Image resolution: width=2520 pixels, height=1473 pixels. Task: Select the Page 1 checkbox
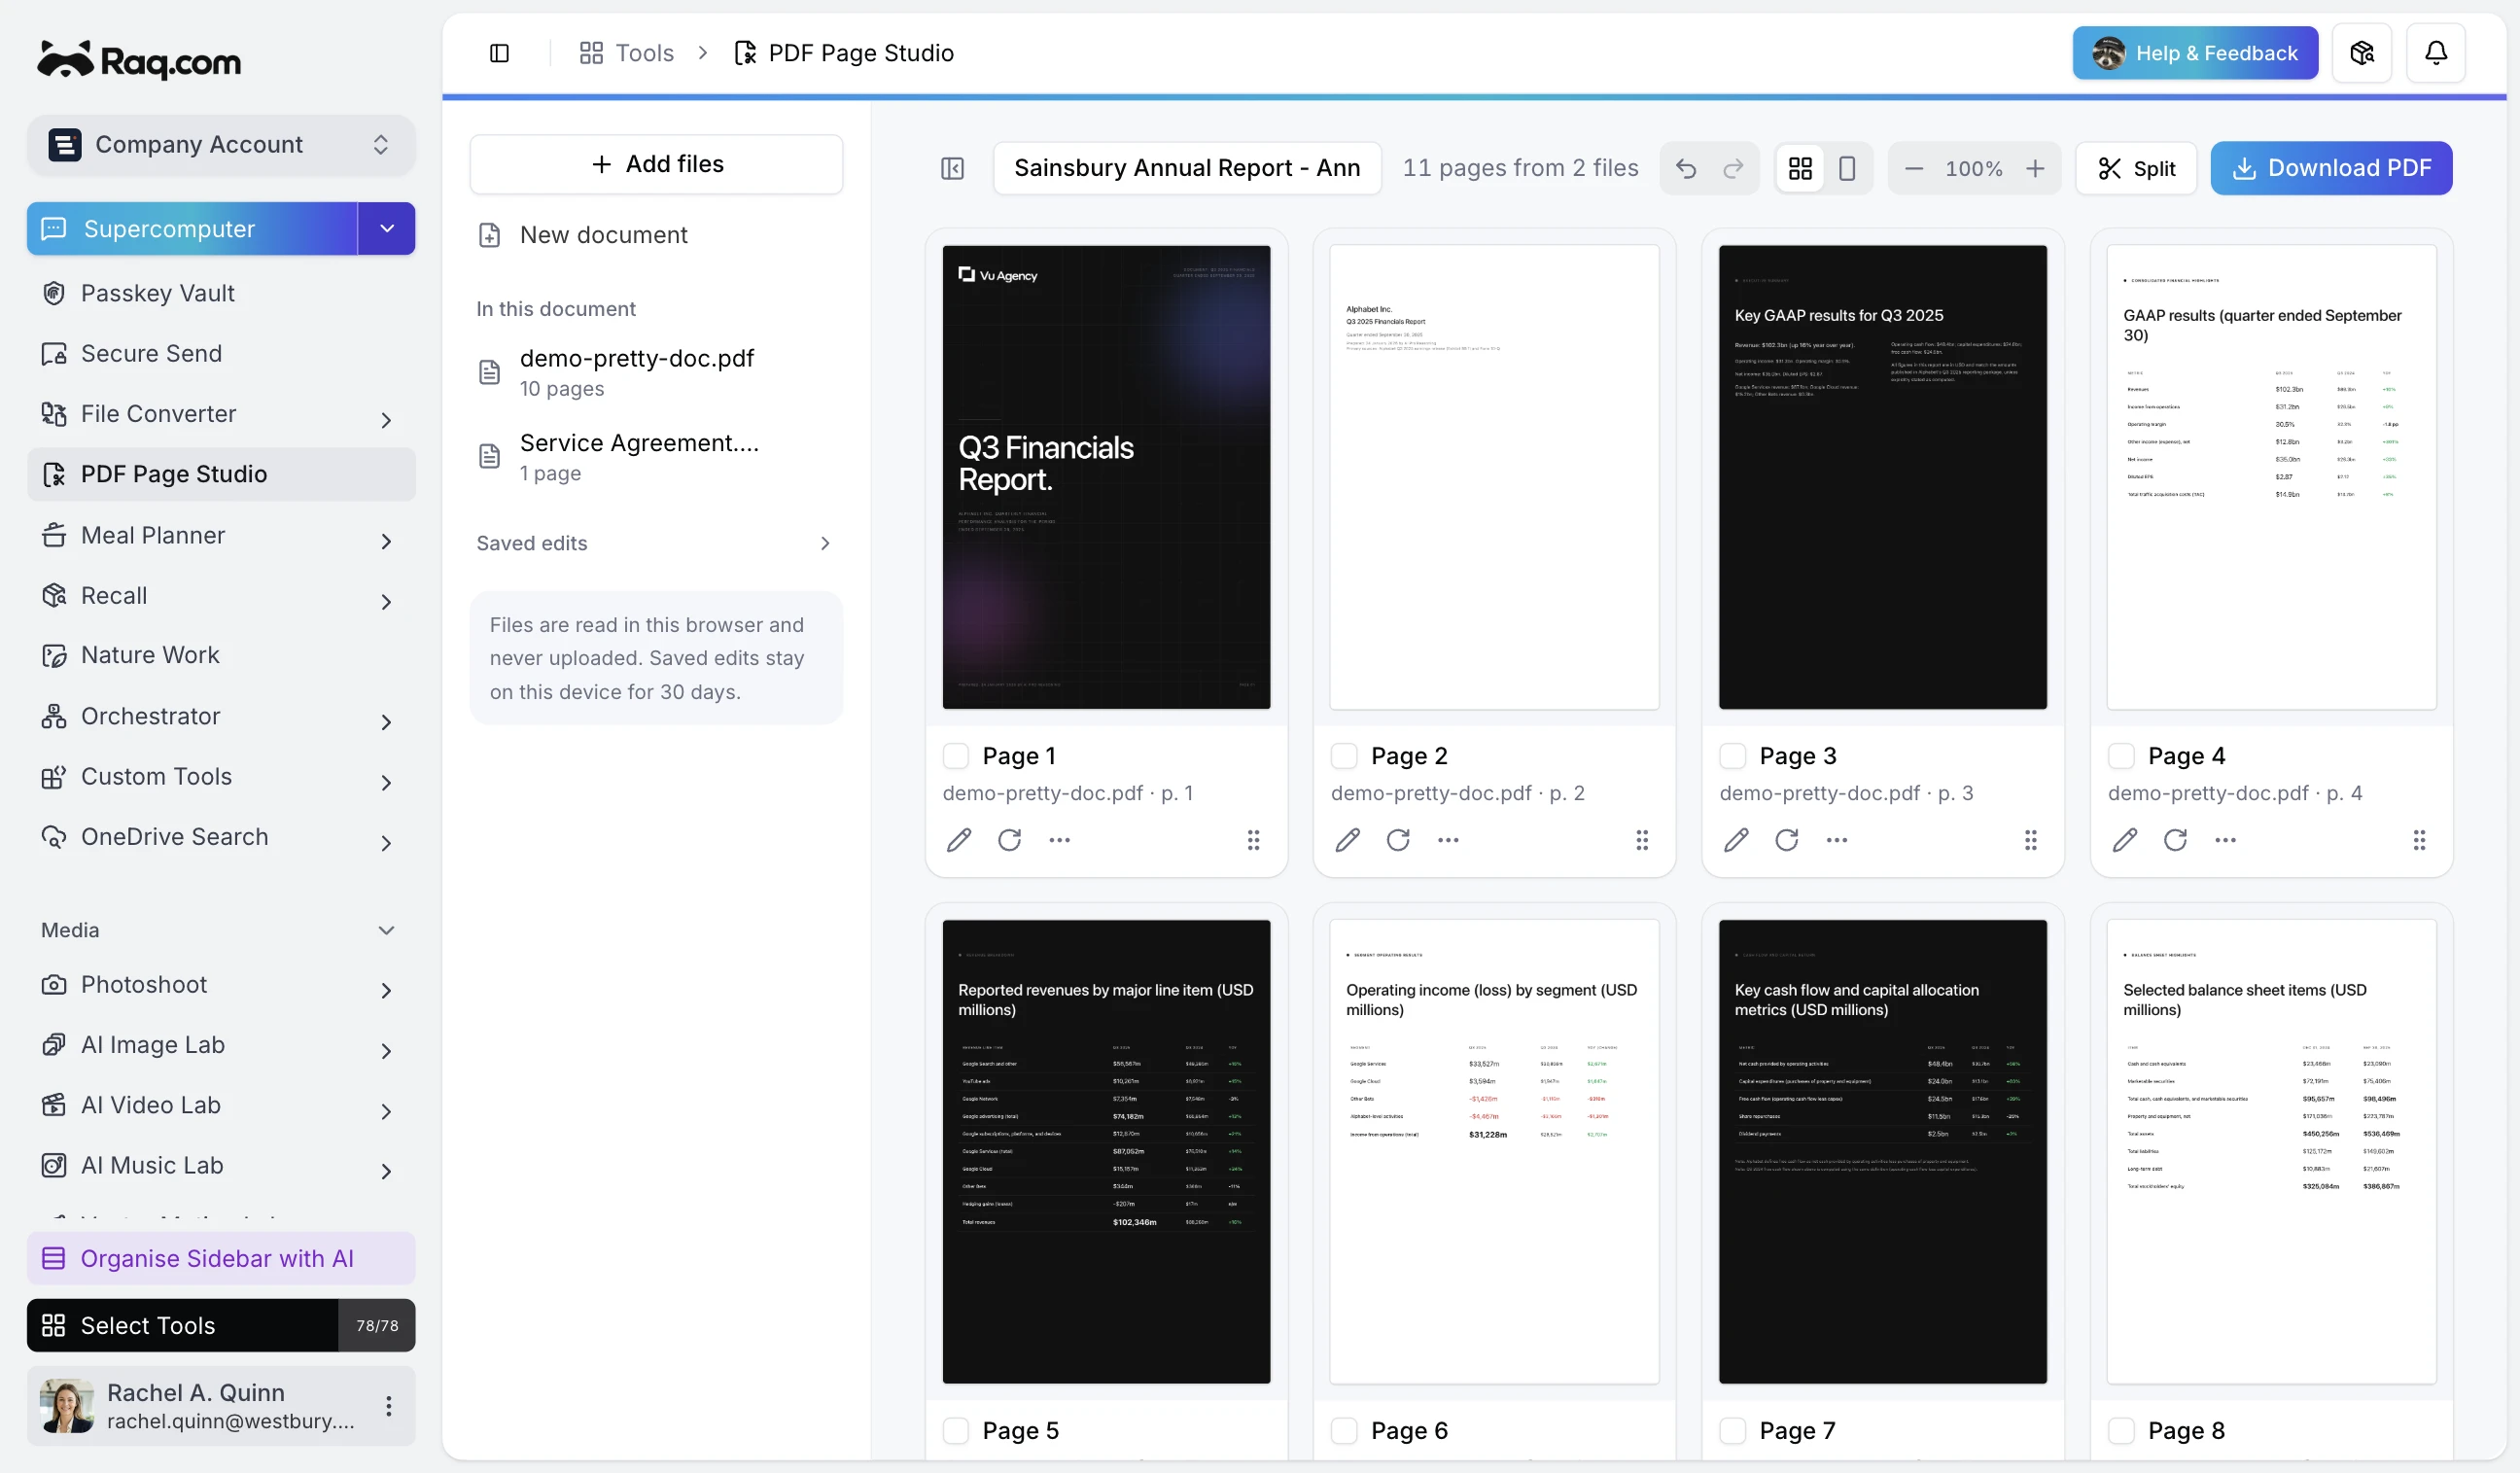pos(956,756)
